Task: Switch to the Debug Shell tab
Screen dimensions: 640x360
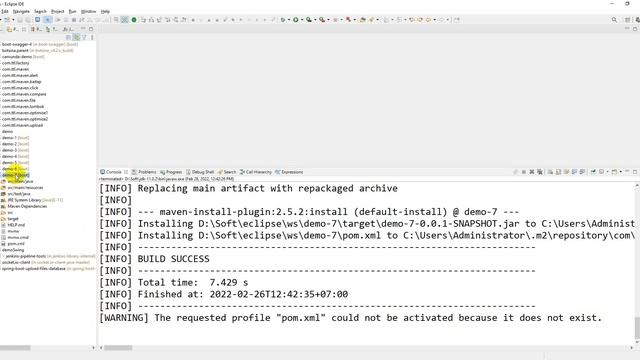Action: pyautogui.click(x=200, y=172)
